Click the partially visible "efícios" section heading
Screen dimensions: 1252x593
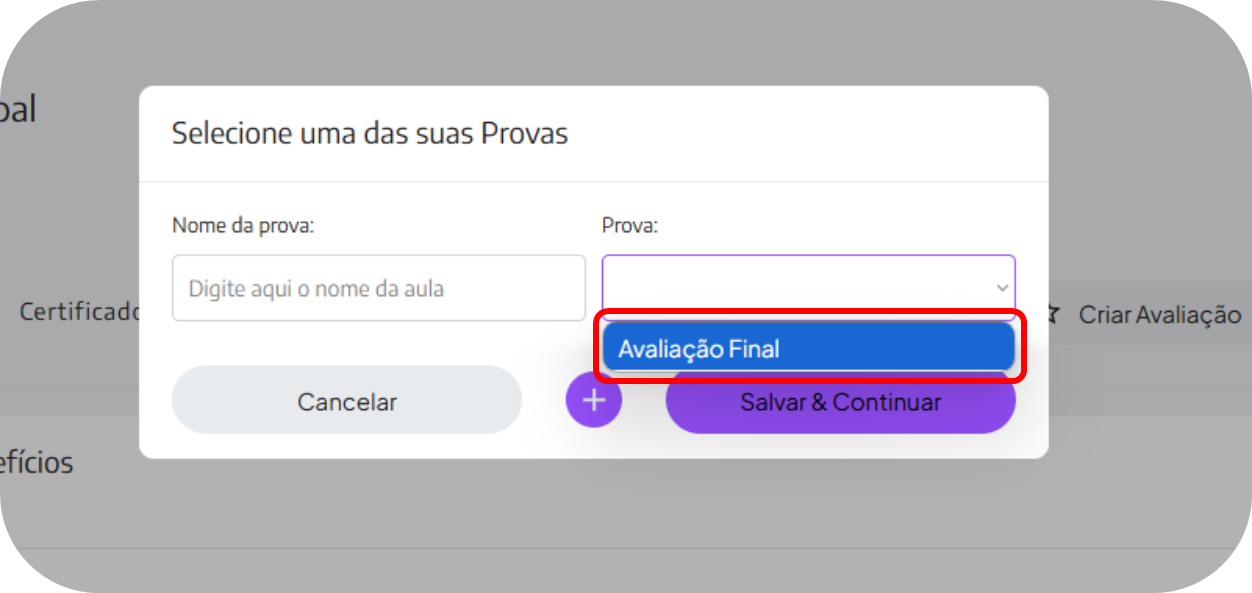tap(36, 463)
